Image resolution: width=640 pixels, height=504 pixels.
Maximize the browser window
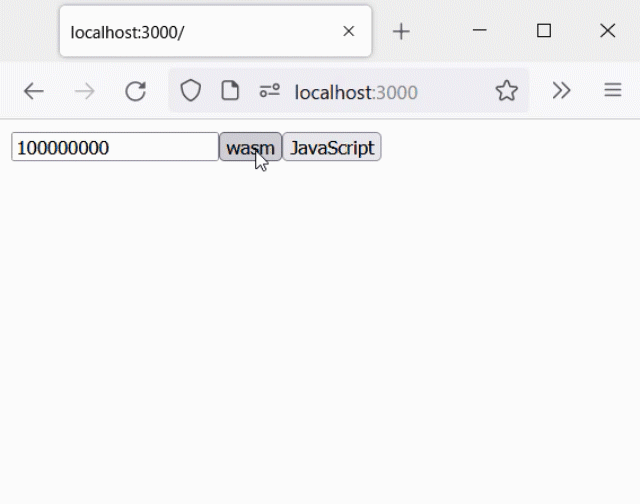pyautogui.click(x=544, y=31)
